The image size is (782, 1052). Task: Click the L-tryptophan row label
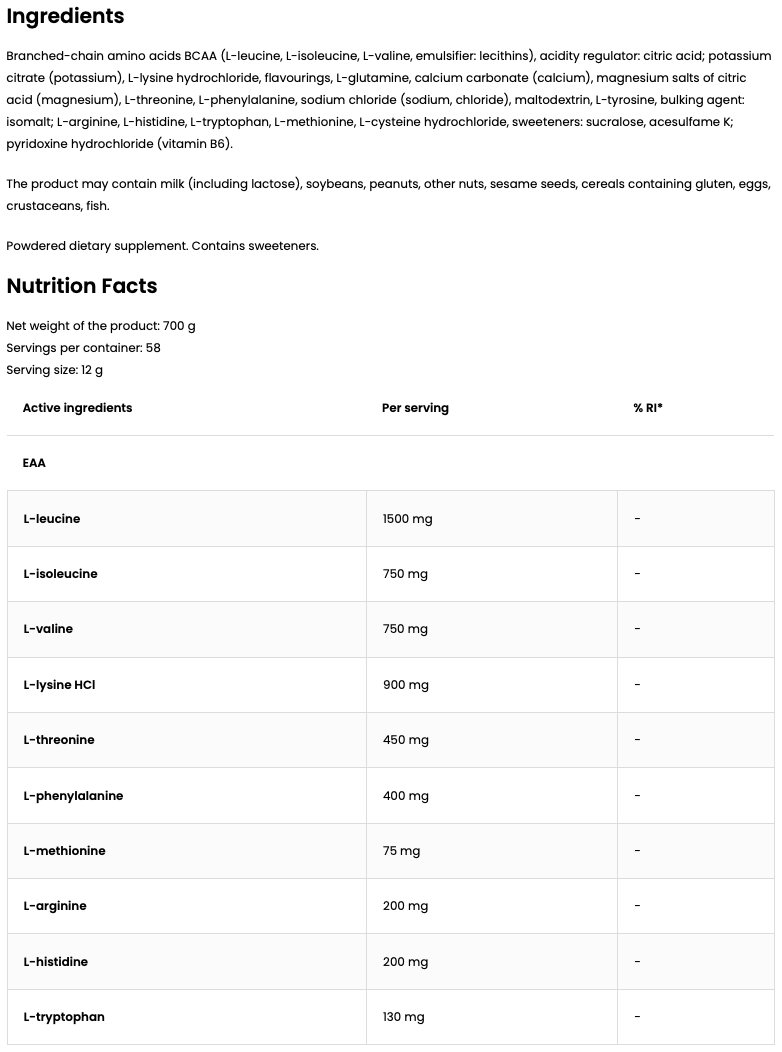click(x=64, y=1017)
